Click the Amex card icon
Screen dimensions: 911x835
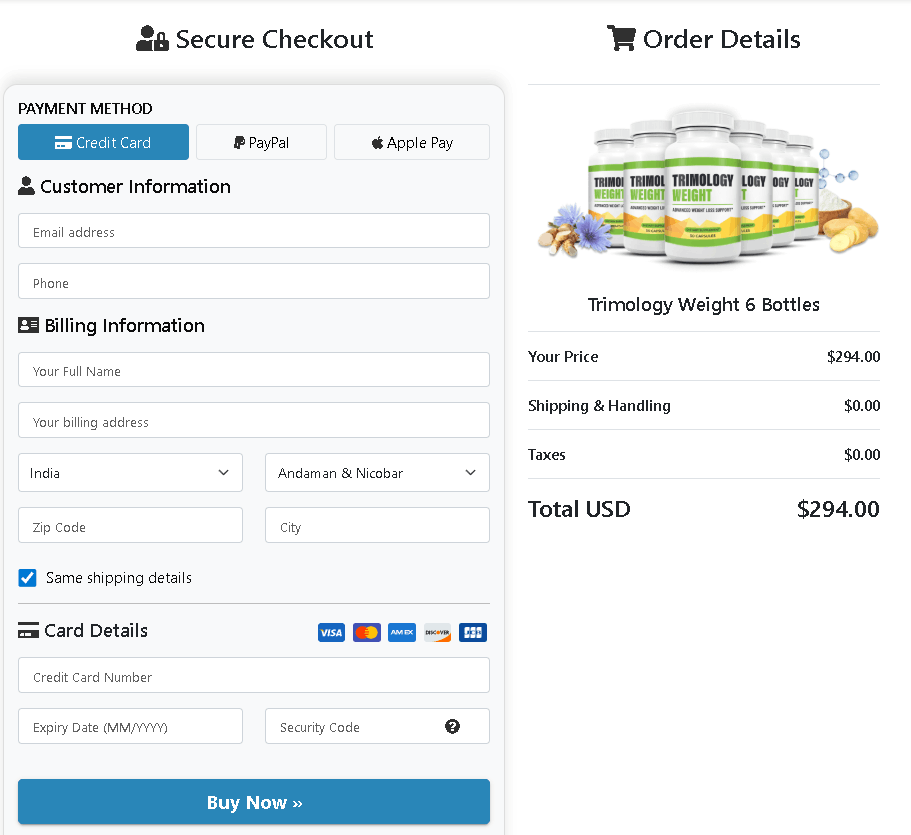click(x=402, y=632)
